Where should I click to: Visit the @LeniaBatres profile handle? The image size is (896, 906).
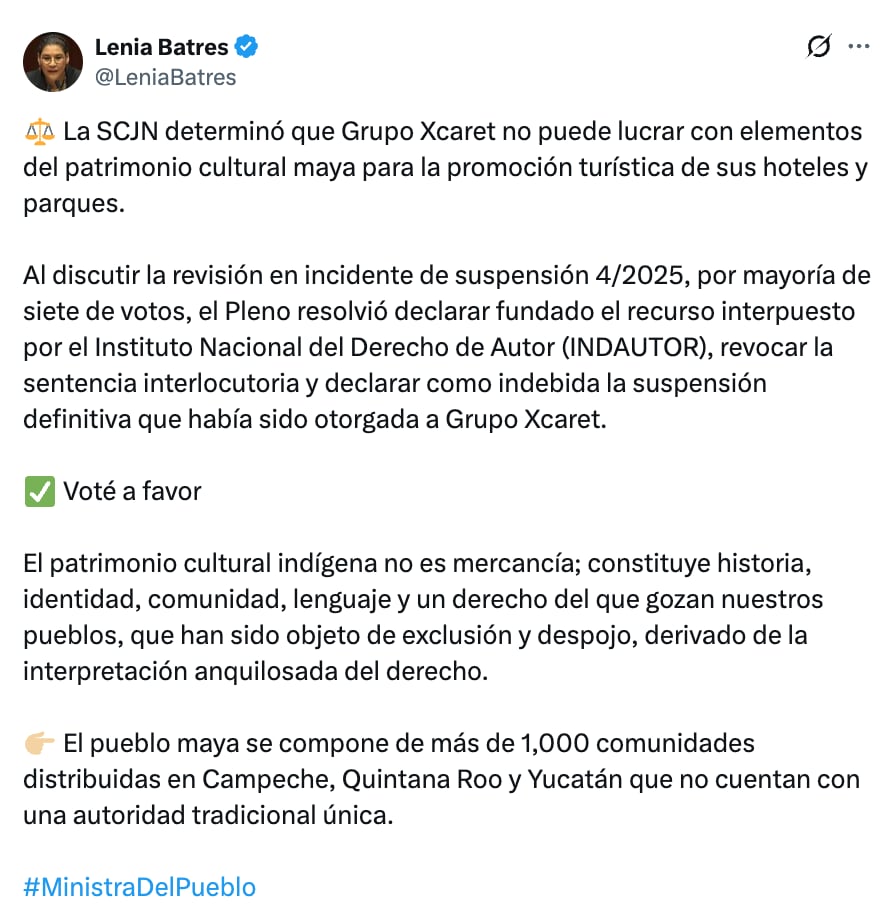pyautogui.click(x=164, y=77)
